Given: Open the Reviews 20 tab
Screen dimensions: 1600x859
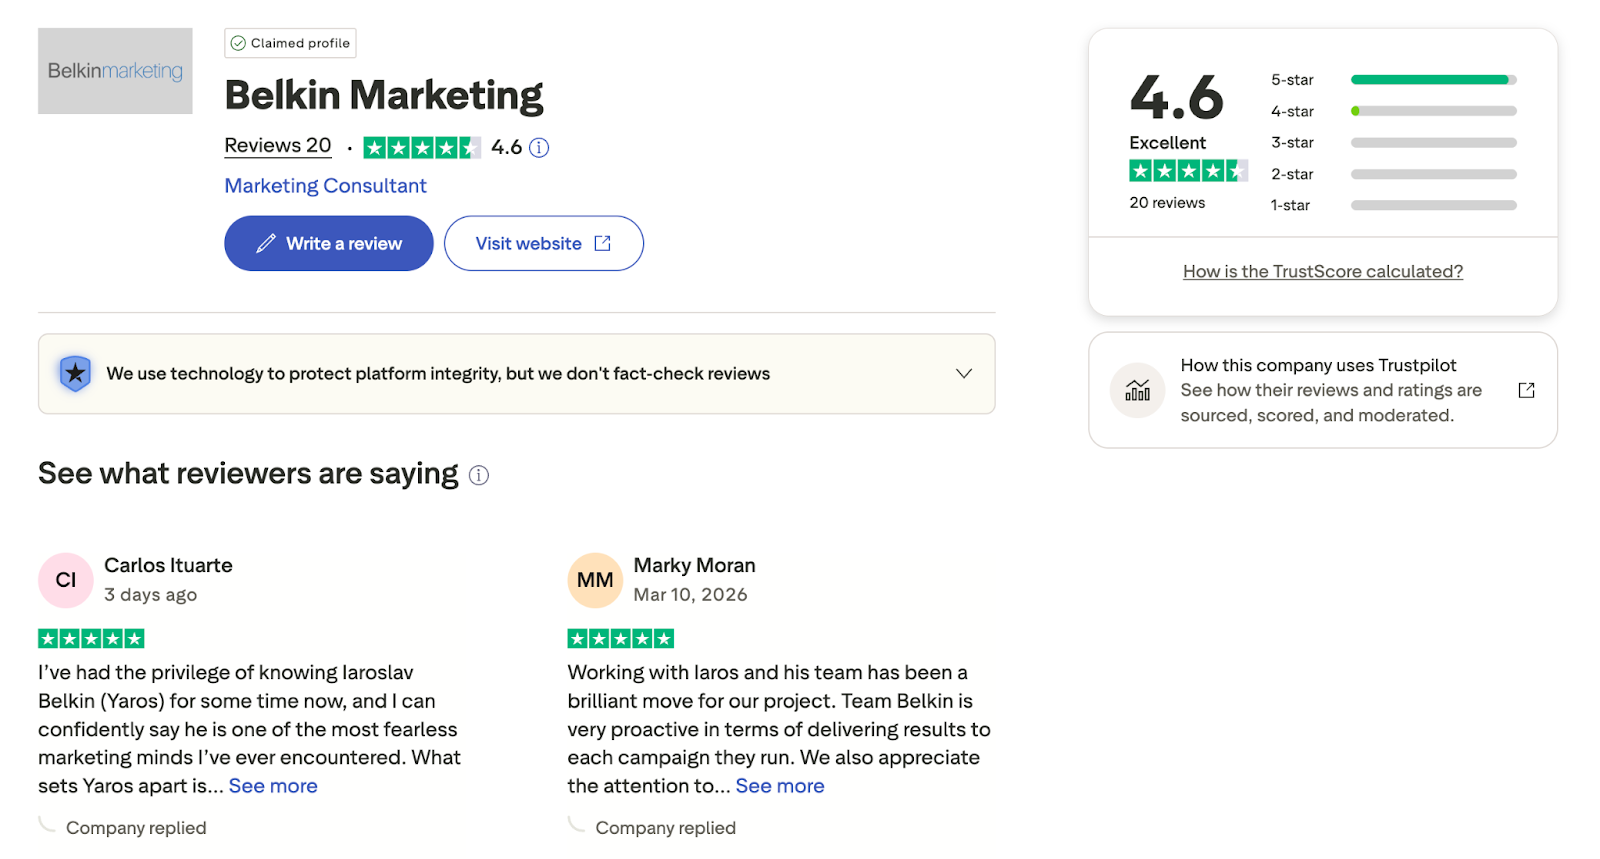Looking at the screenshot, I should click(277, 145).
